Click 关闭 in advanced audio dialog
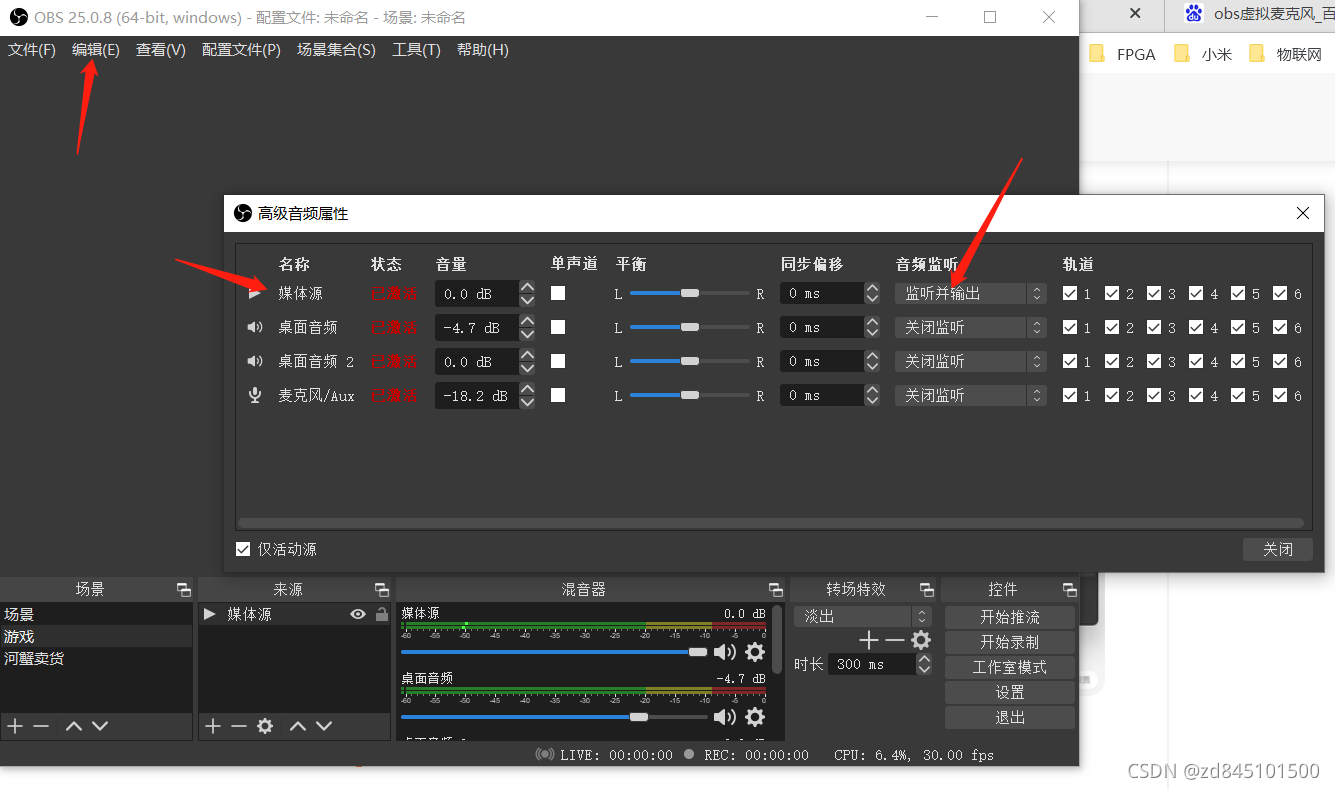Screen dimensions: 1335x789 [x=1277, y=549]
